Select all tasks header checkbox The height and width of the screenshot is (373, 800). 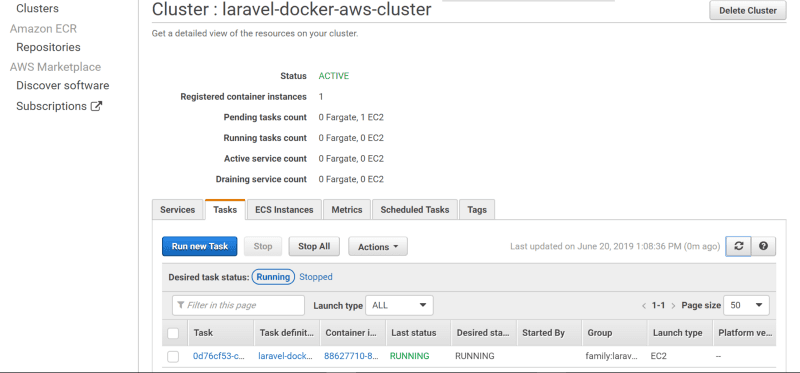tap(173, 333)
